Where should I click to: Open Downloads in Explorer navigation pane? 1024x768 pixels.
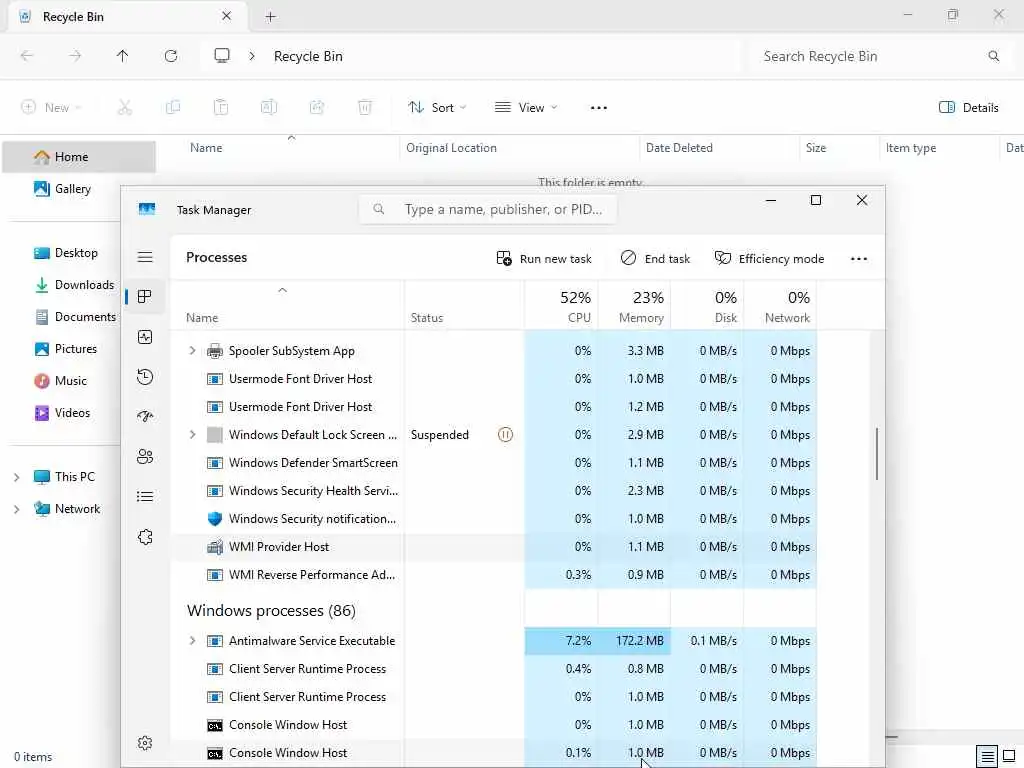[x=74, y=285]
